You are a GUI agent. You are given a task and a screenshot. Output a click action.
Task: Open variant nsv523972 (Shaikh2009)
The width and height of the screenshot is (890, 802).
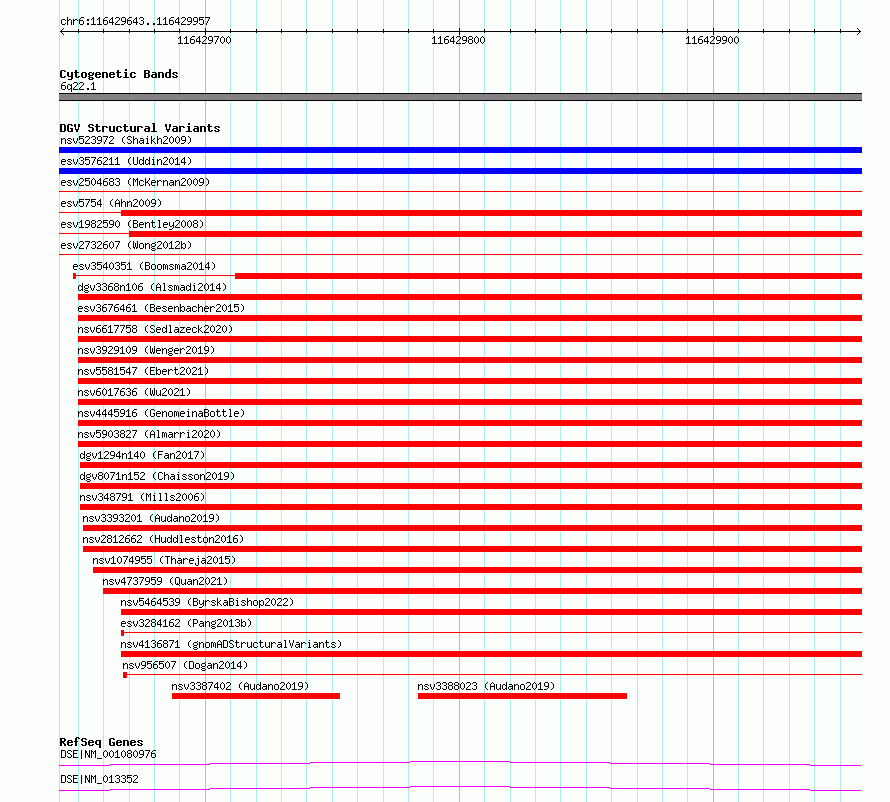126,140
